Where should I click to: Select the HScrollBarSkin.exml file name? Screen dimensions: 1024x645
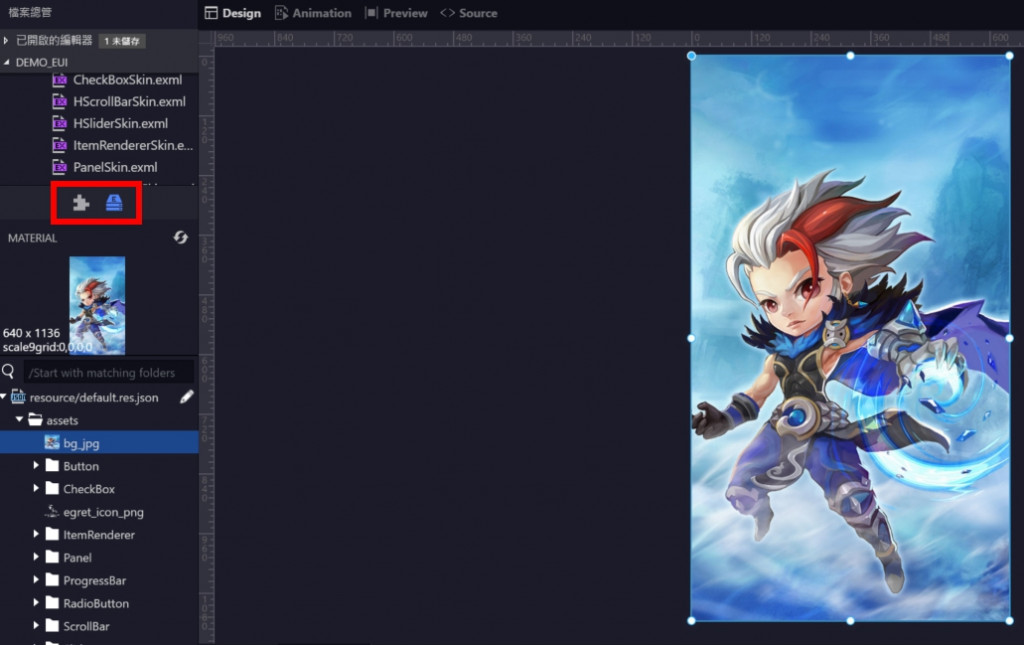coord(129,101)
